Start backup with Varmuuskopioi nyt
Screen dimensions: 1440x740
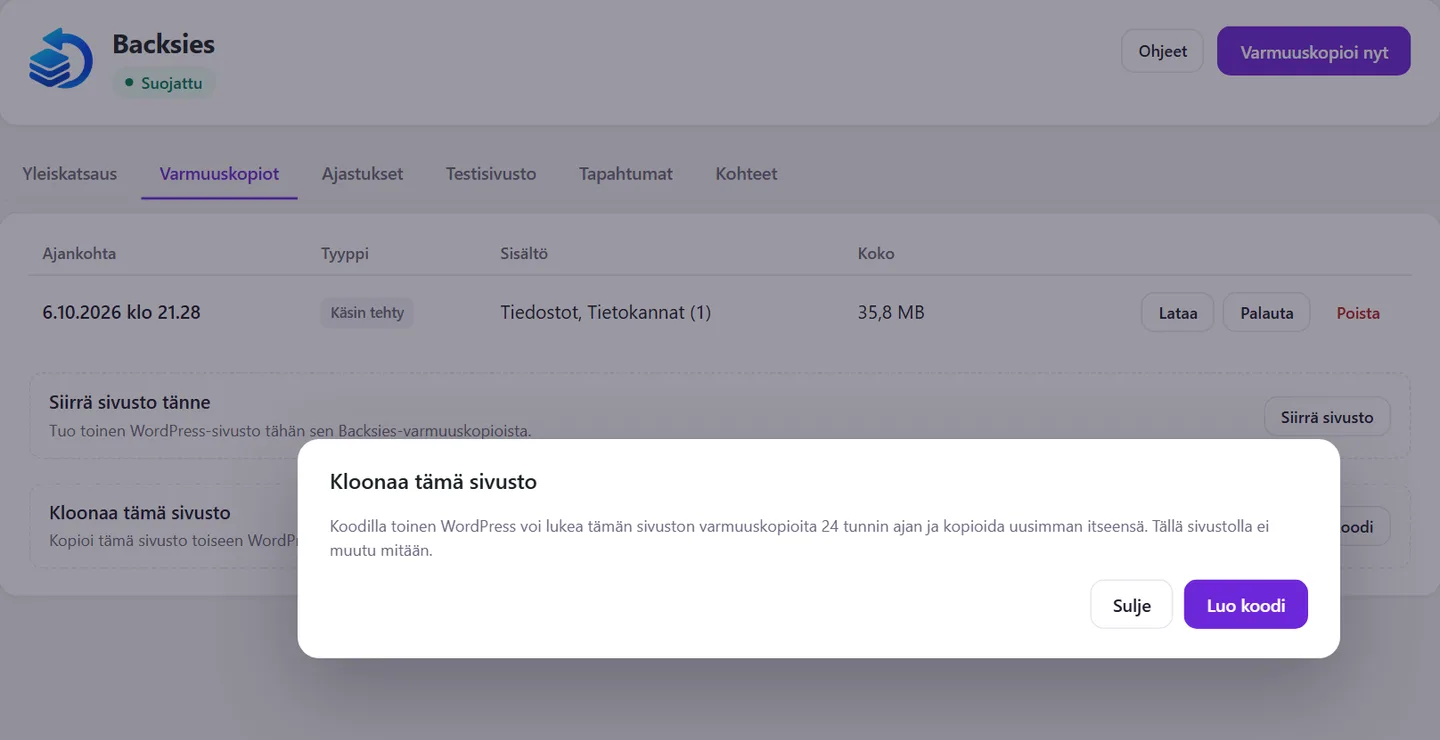(x=1314, y=52)
